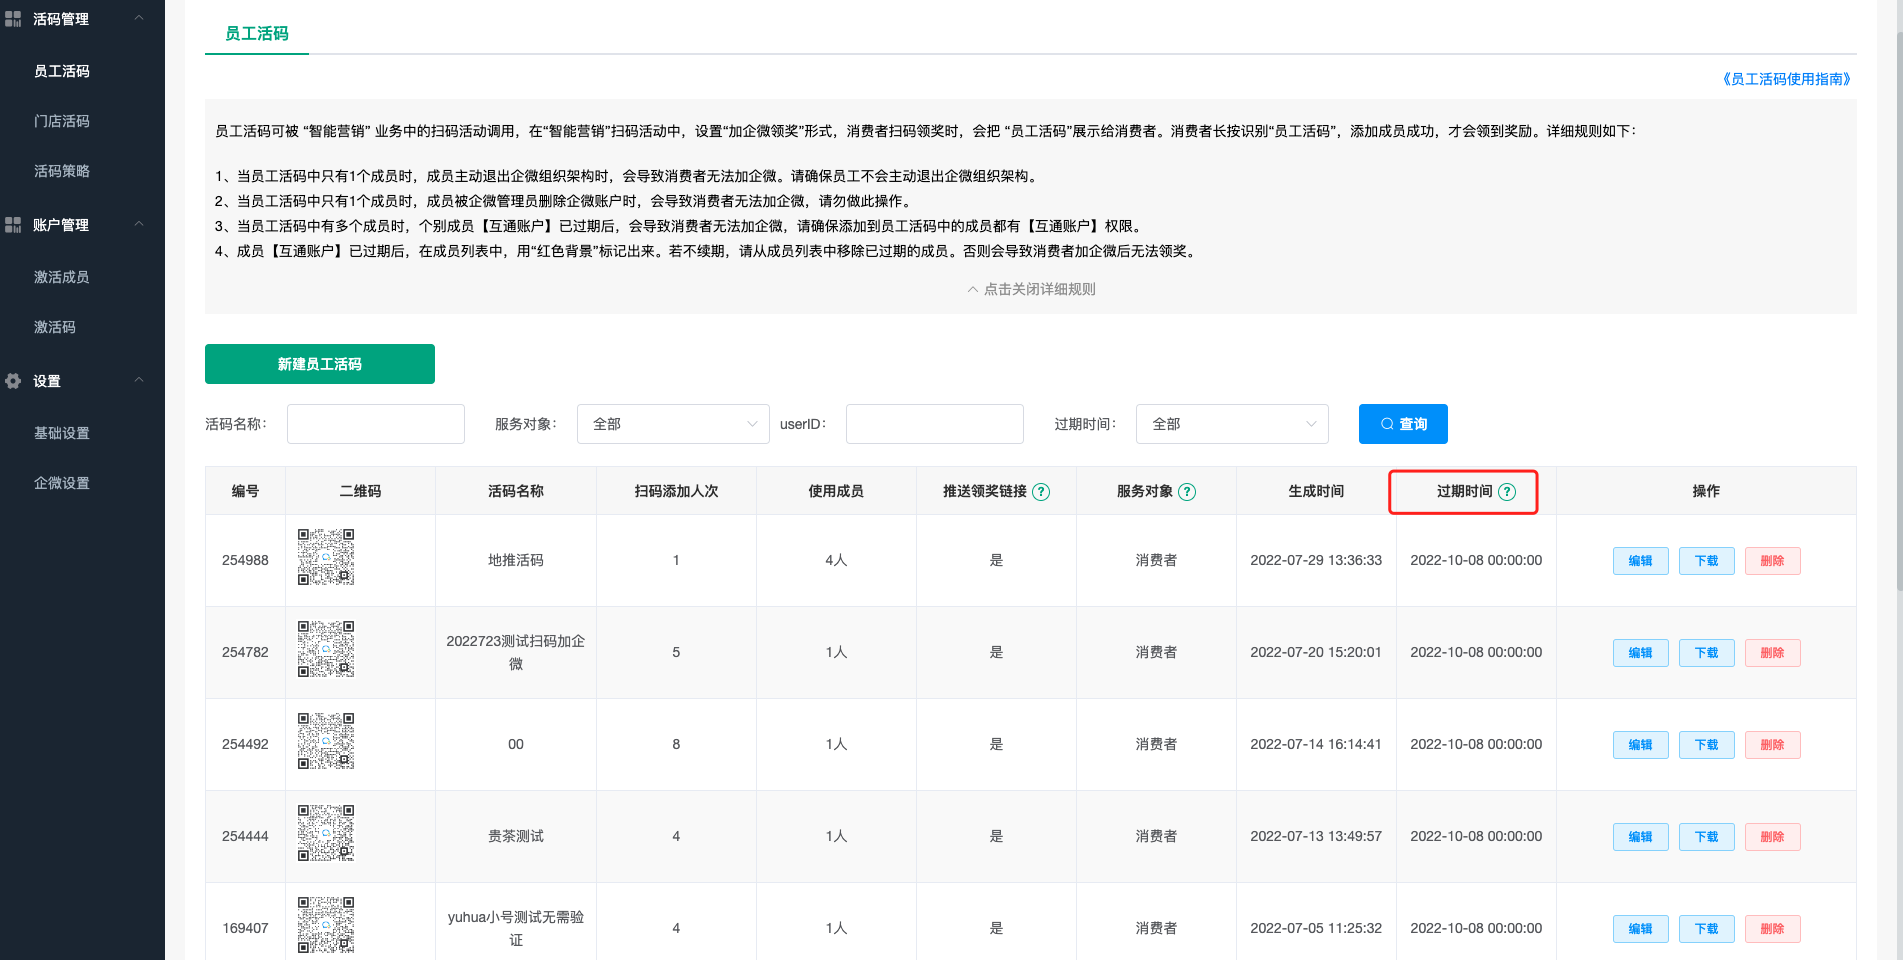Viewport: 1903px width, 960px height.
Task: Open the 员工活码使用指南 link
Action: click(1786, 79)
